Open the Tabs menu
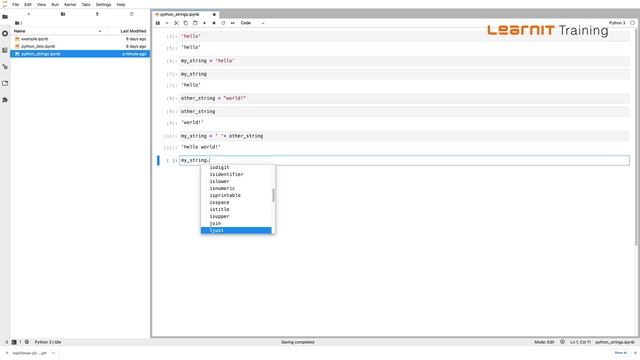Screen dimensions: 640x360 (86, 4)
